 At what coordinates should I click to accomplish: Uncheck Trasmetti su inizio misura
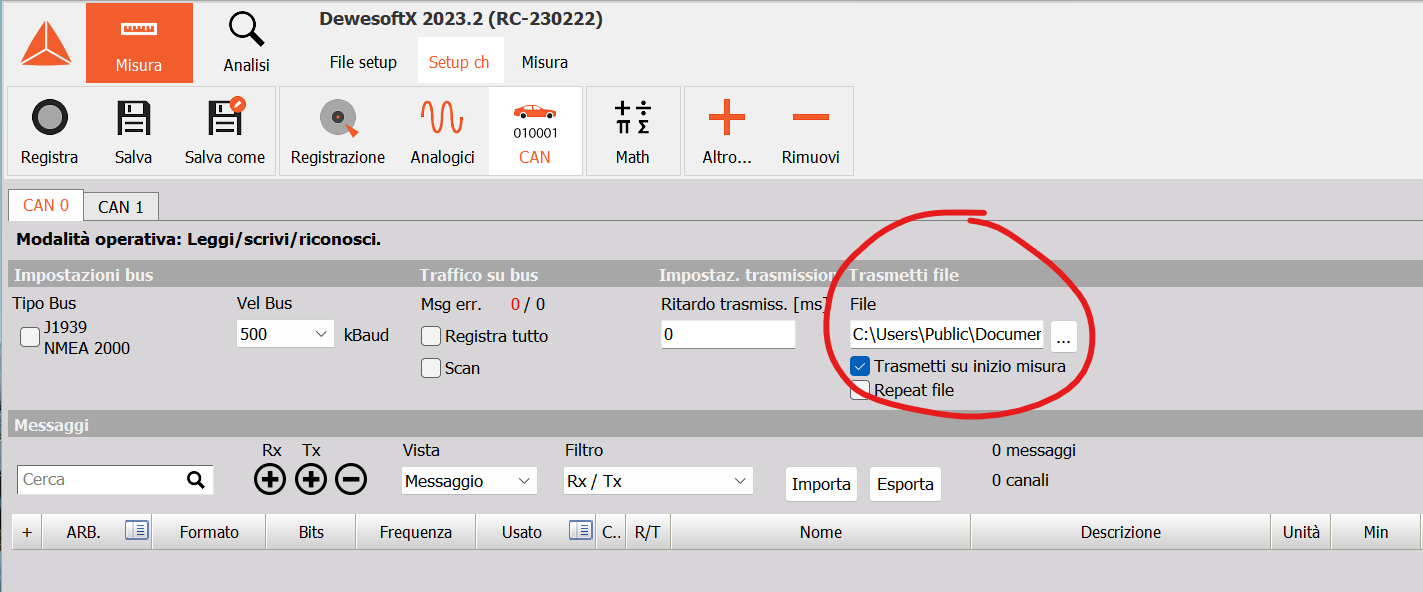(860, 366)
